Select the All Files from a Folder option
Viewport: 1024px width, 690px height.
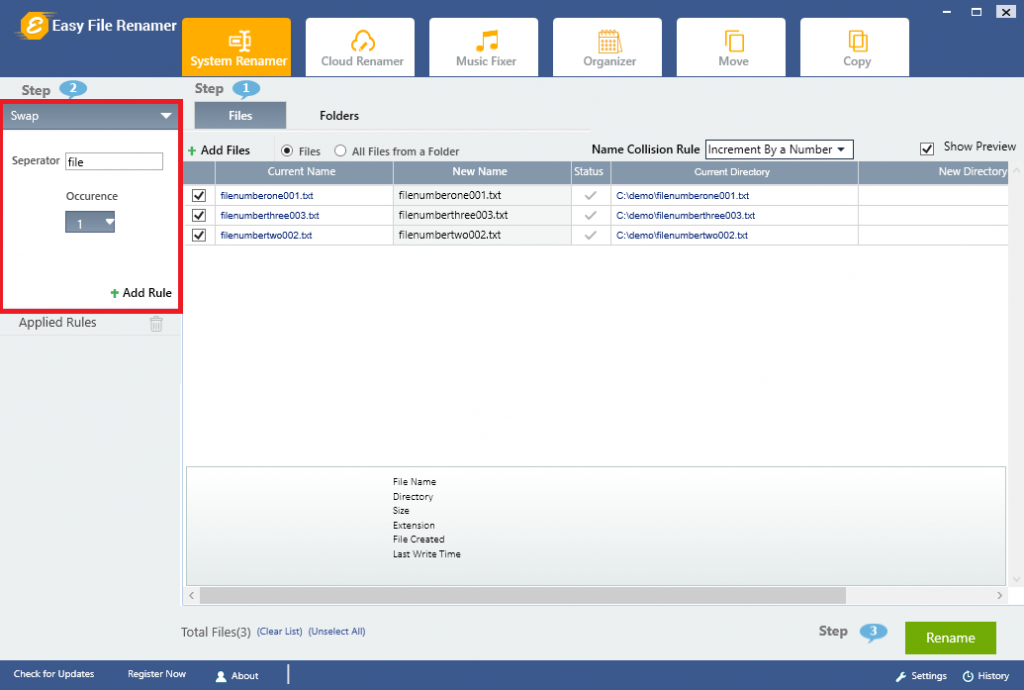coord(339,150)
